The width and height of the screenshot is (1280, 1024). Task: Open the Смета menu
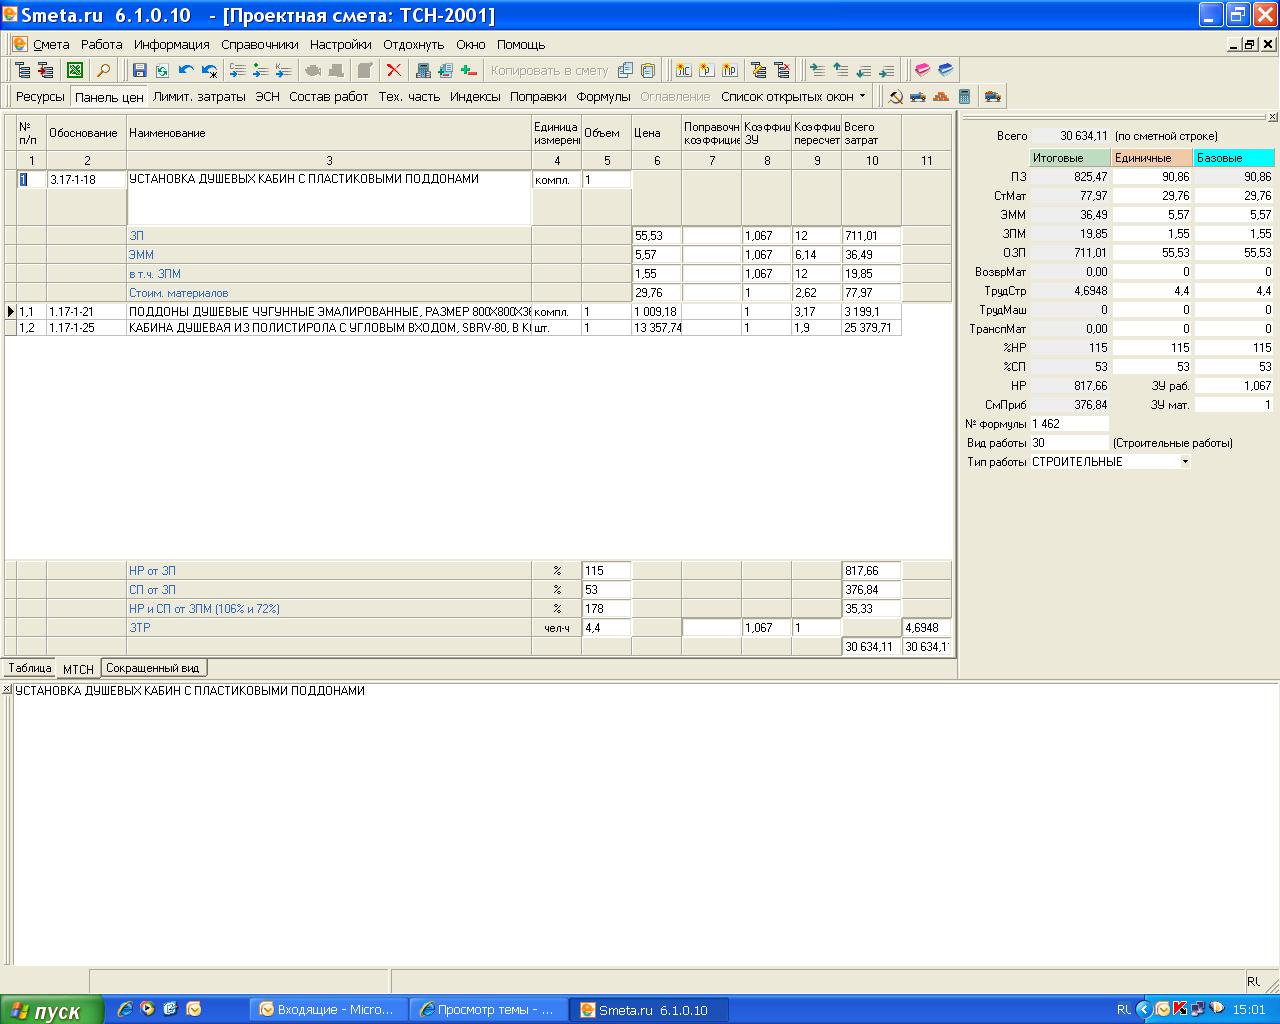[51, 44]
